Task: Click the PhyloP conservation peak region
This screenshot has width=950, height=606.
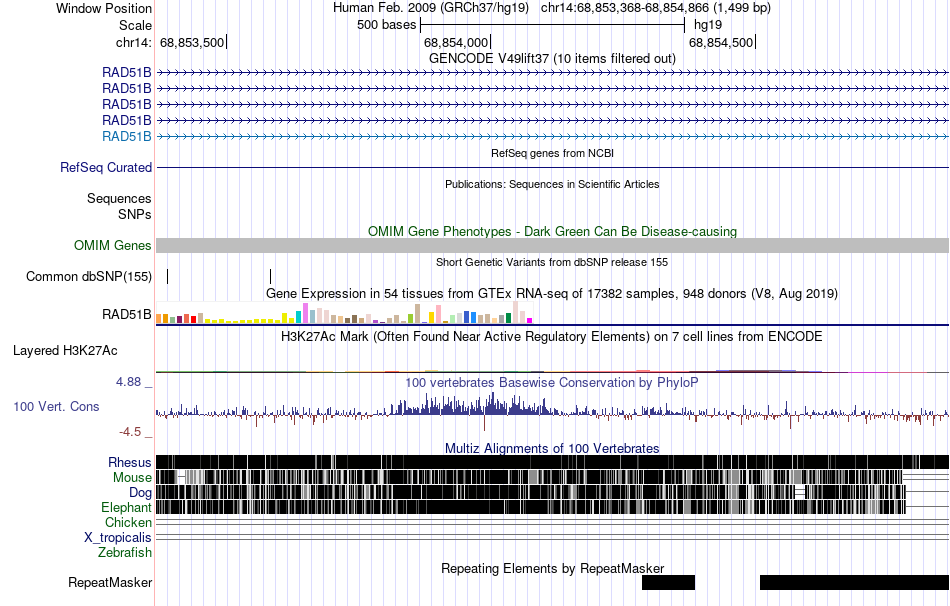Action: [473, 404]
